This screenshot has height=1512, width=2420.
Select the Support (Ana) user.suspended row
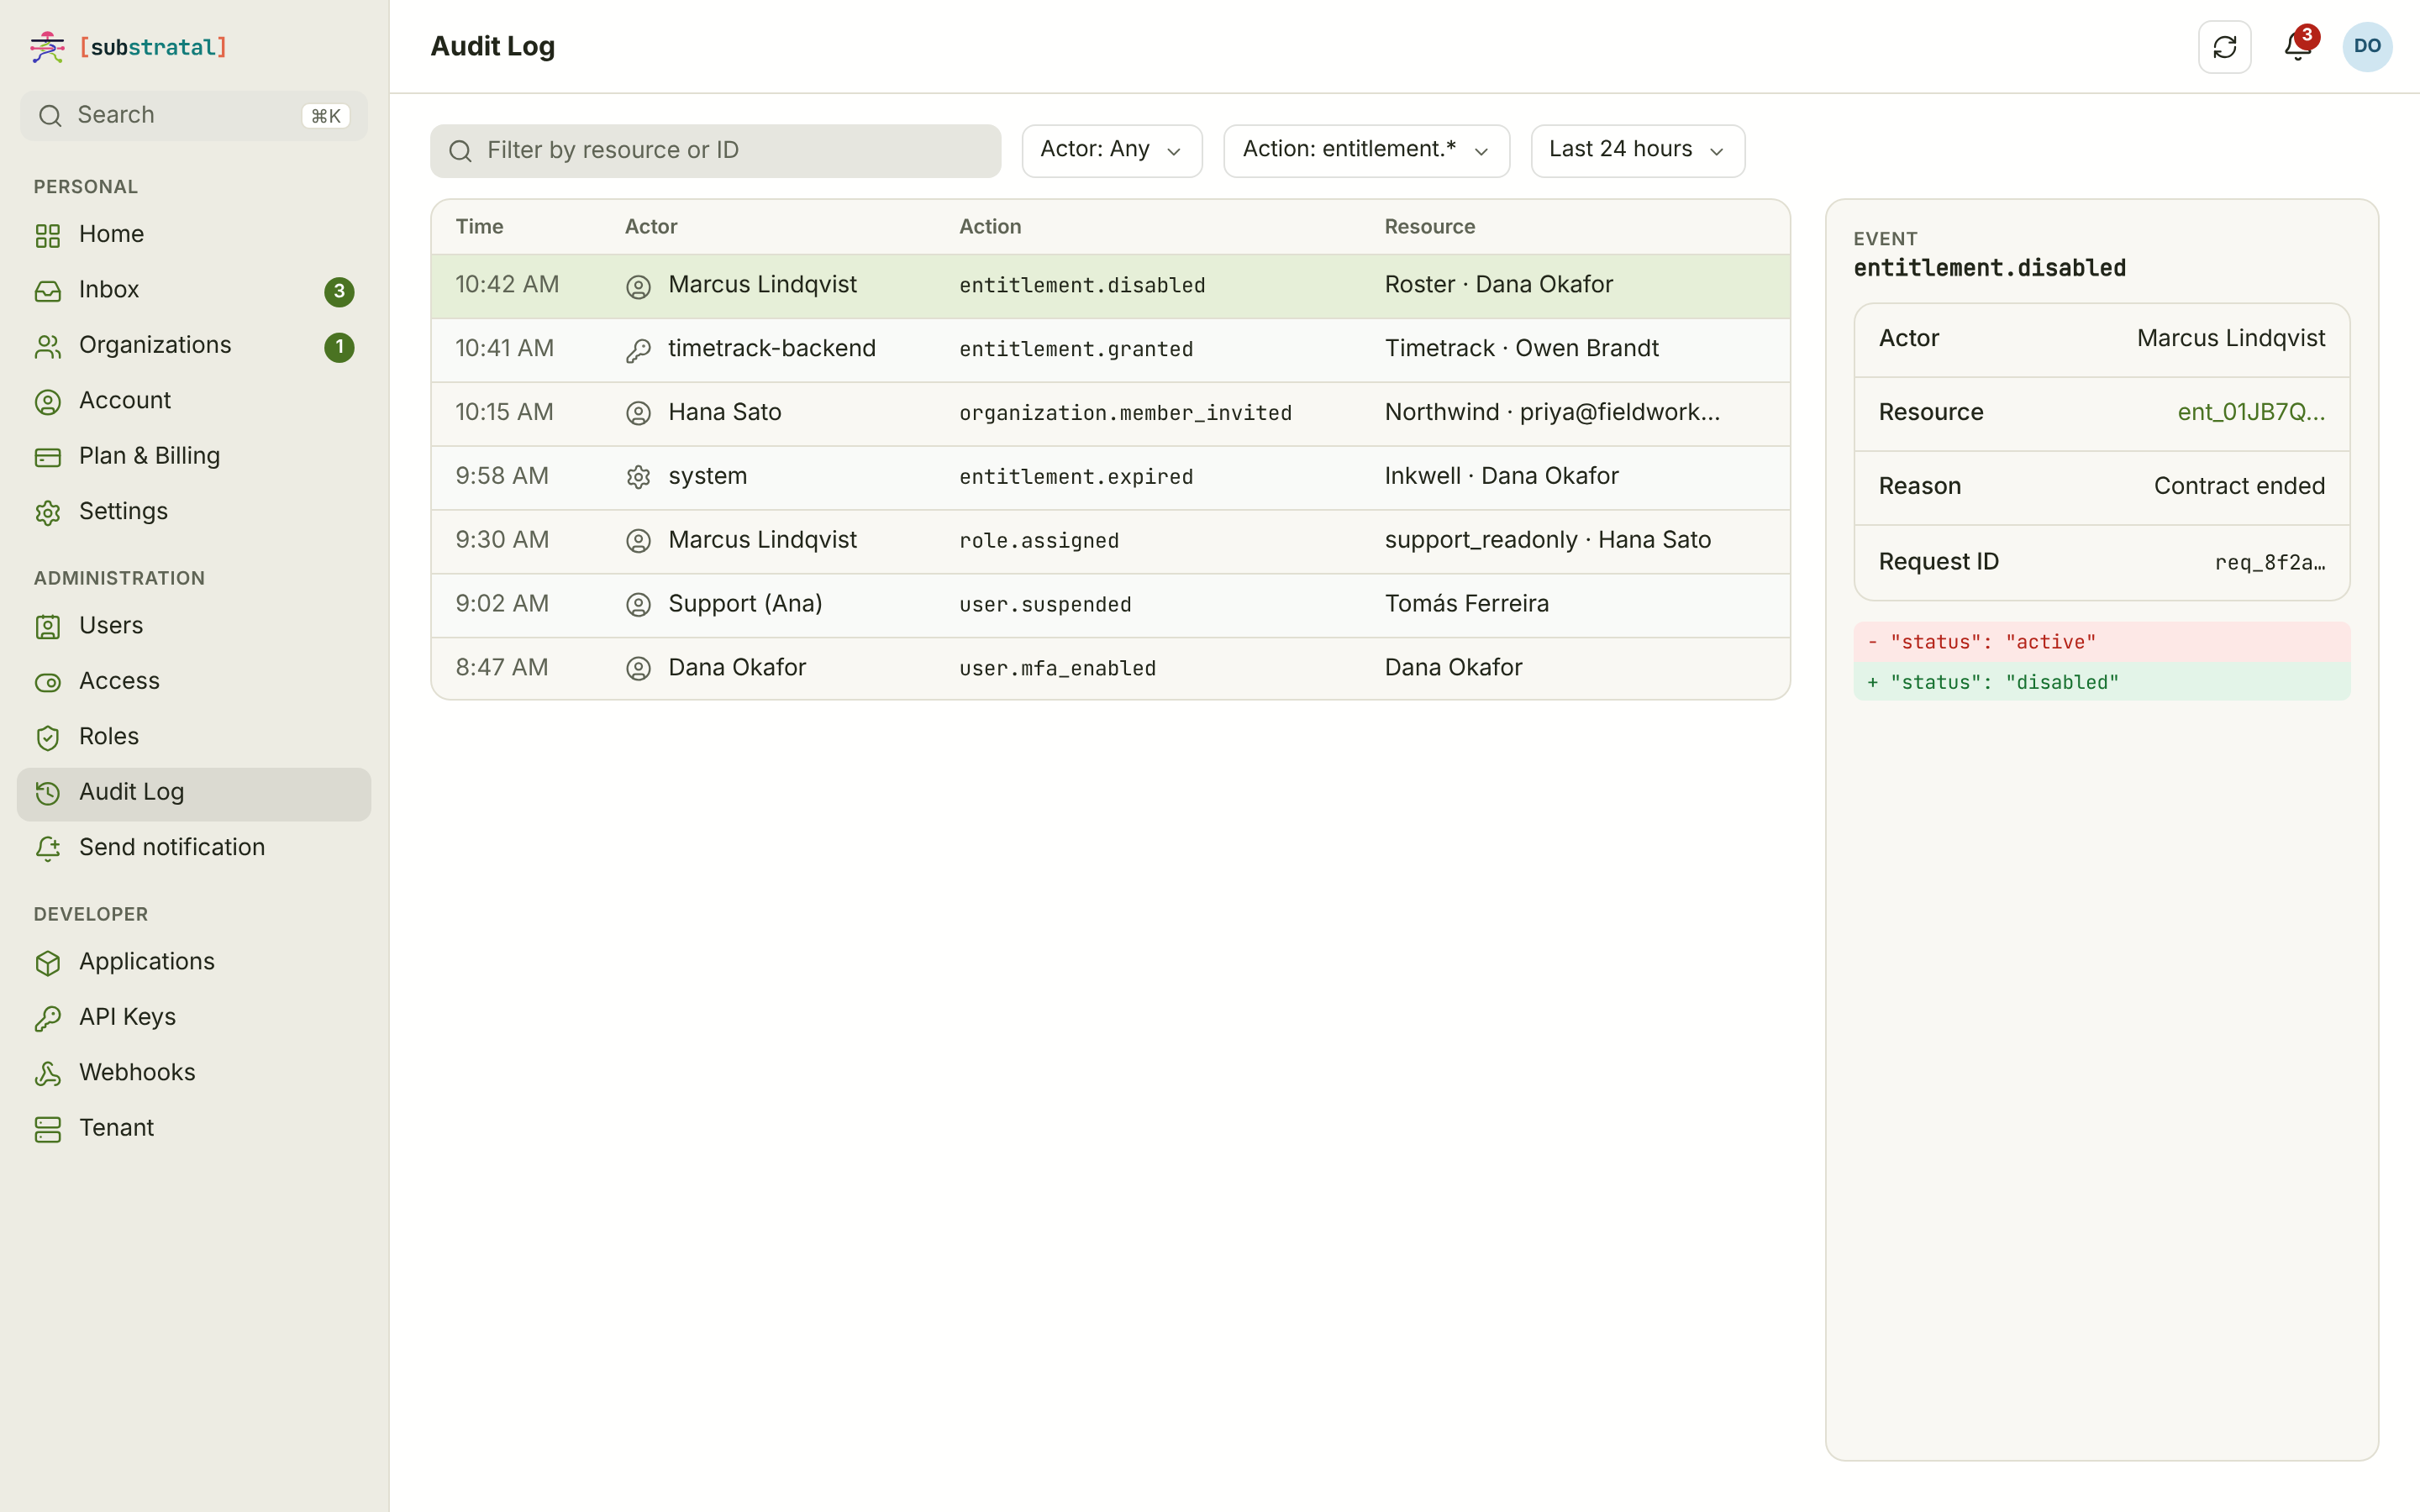coord(1110,605)
